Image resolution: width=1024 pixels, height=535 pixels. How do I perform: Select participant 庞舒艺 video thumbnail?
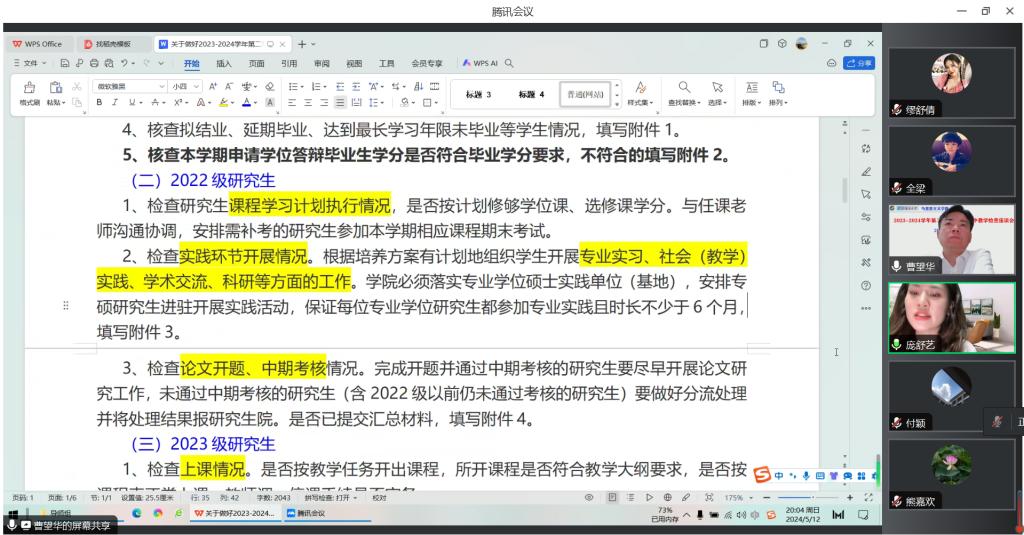click(x=952, y=318)
